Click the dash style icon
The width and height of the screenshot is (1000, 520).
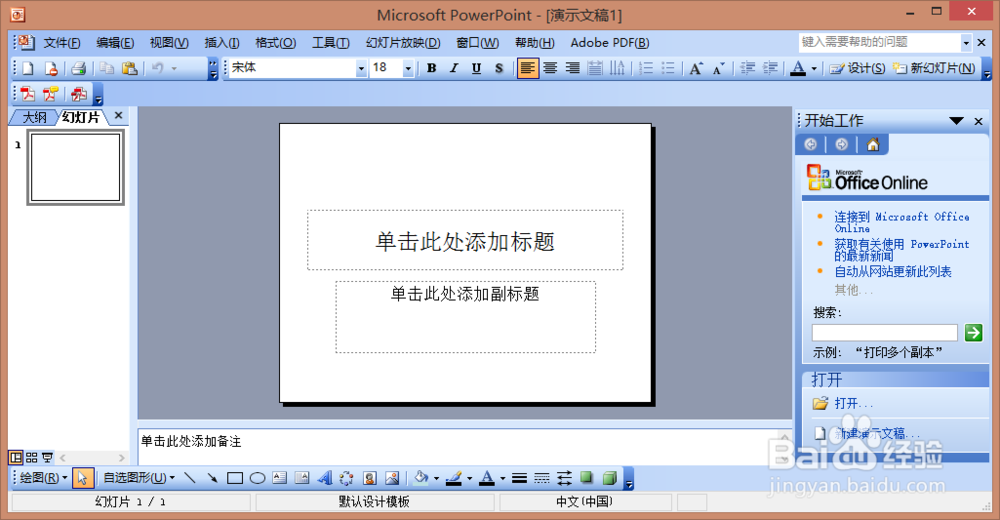click(x=541, y=478)
